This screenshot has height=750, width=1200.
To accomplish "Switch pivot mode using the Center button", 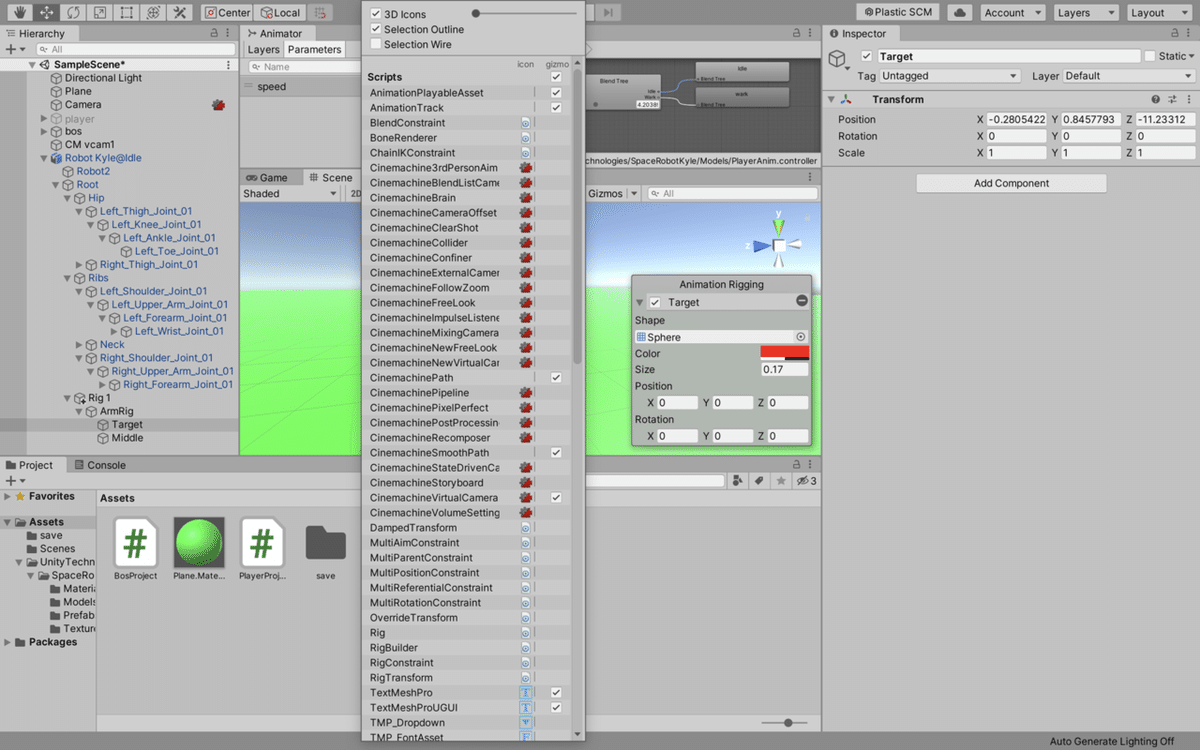I will [x=226, y=13].
